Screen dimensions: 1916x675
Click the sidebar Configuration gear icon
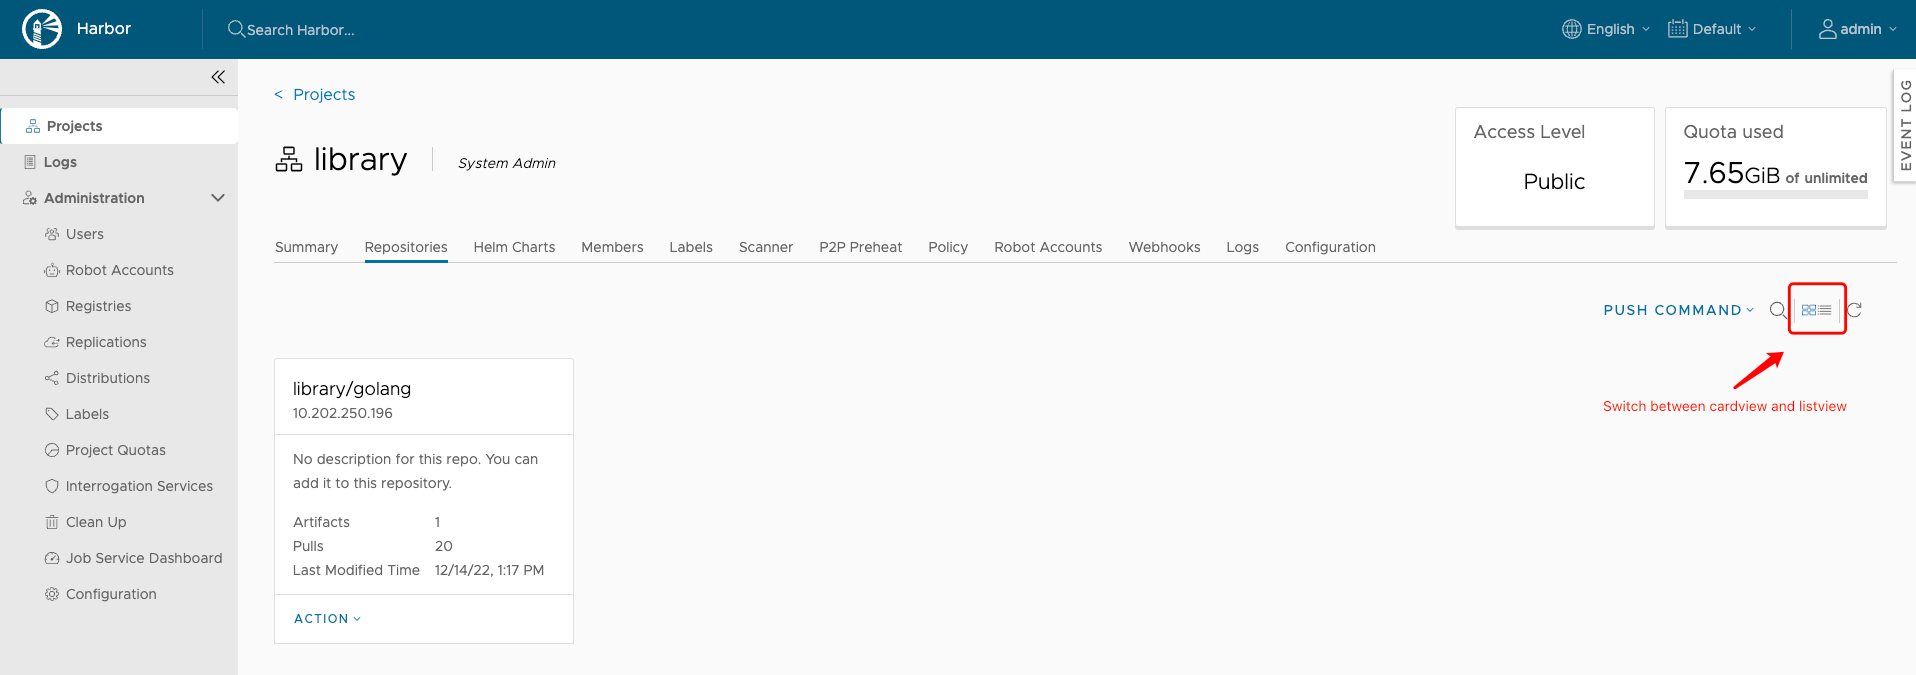52,594
